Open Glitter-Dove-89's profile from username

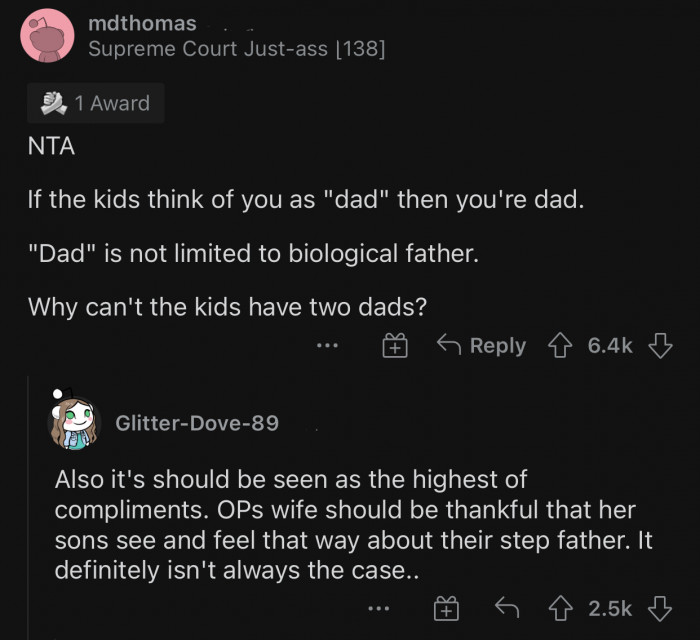[197, 423]
